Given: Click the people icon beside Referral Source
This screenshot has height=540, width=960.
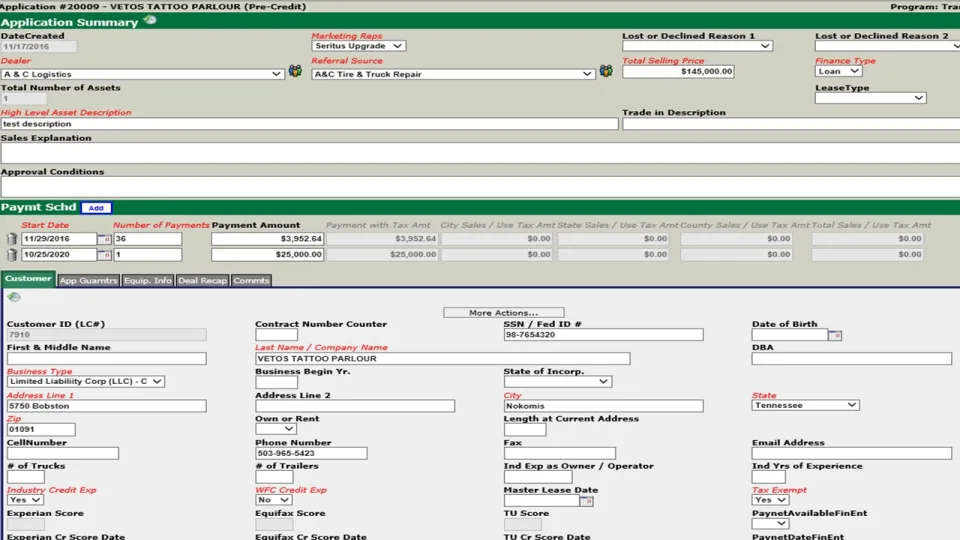Looking at the screenshot, I should (606, 72).
